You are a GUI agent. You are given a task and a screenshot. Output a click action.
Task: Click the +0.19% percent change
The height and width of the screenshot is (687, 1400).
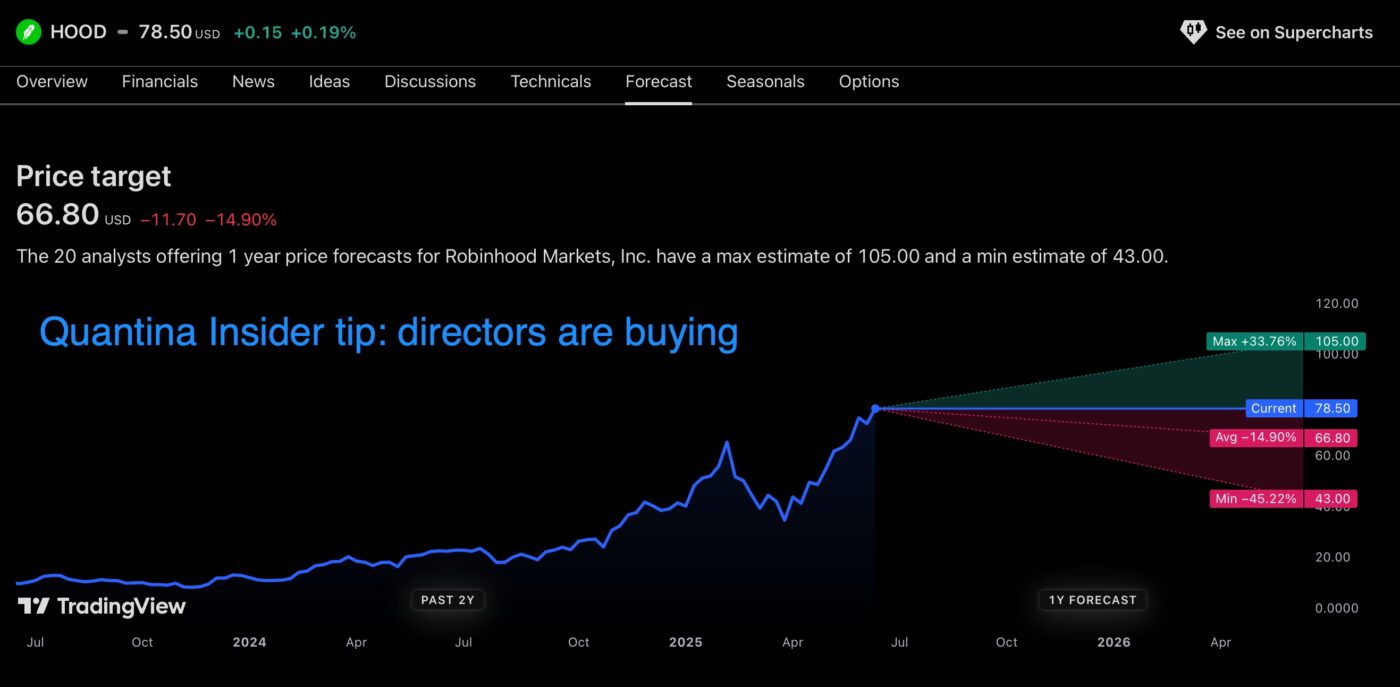[x=323, y=33]
